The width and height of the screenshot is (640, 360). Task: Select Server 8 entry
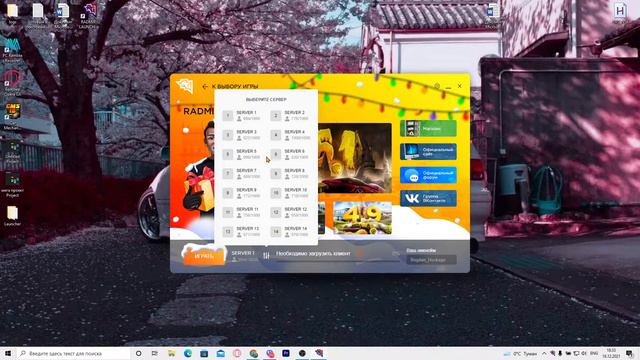click(290, 173)
